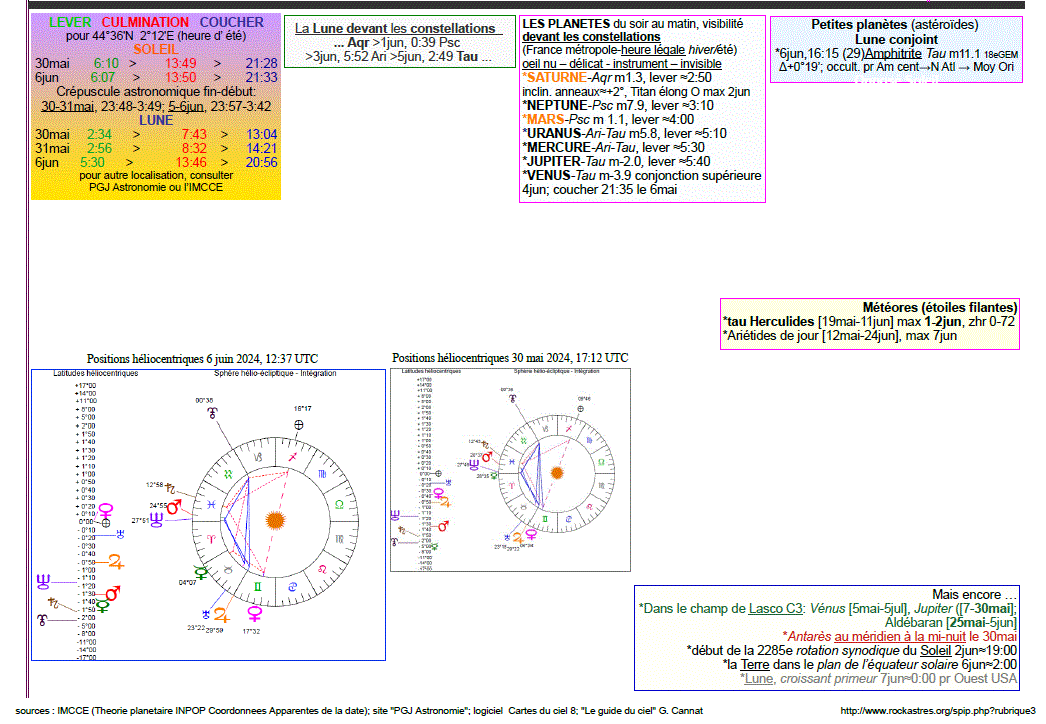Screen dimensions: 1046x724
Task: Select the 21:33 sunset time
Action: point(262,77)
